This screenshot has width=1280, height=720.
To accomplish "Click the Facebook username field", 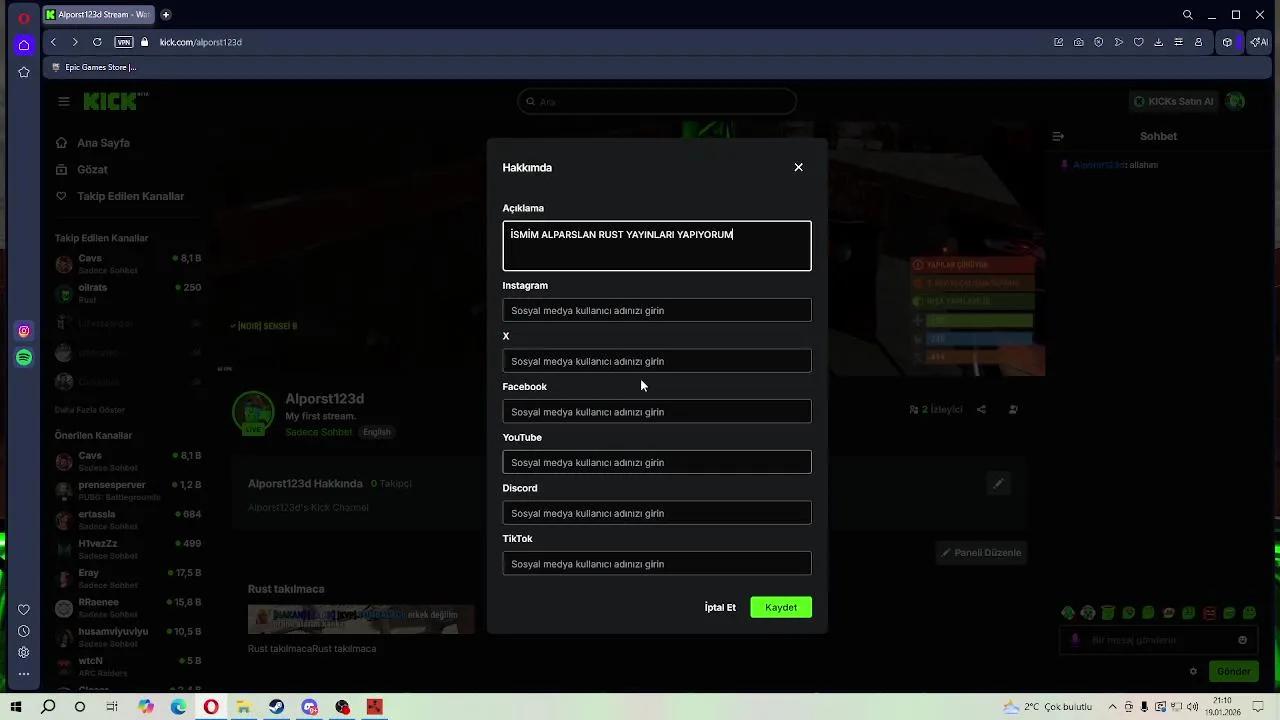I will click(x=657, y=412).
